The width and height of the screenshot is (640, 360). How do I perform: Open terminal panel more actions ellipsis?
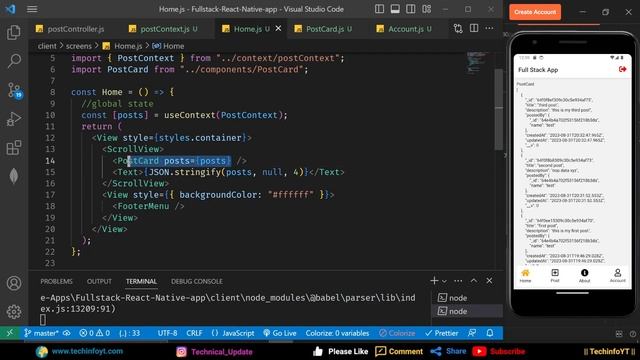coord(458,280)
